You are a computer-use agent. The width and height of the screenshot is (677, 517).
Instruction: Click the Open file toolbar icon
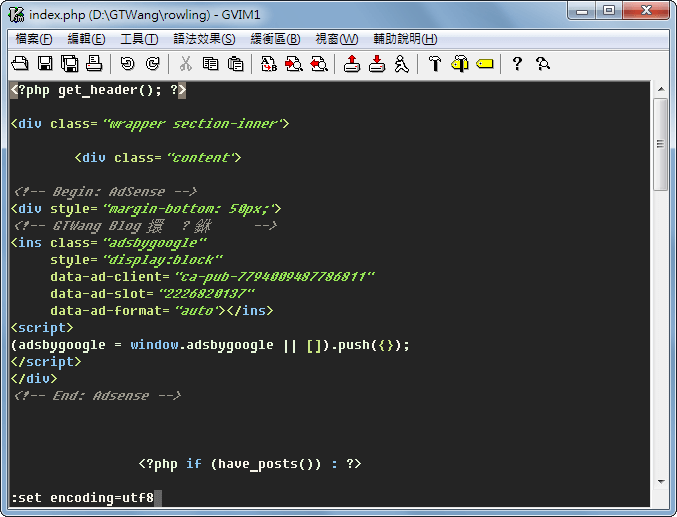(20, 64)
